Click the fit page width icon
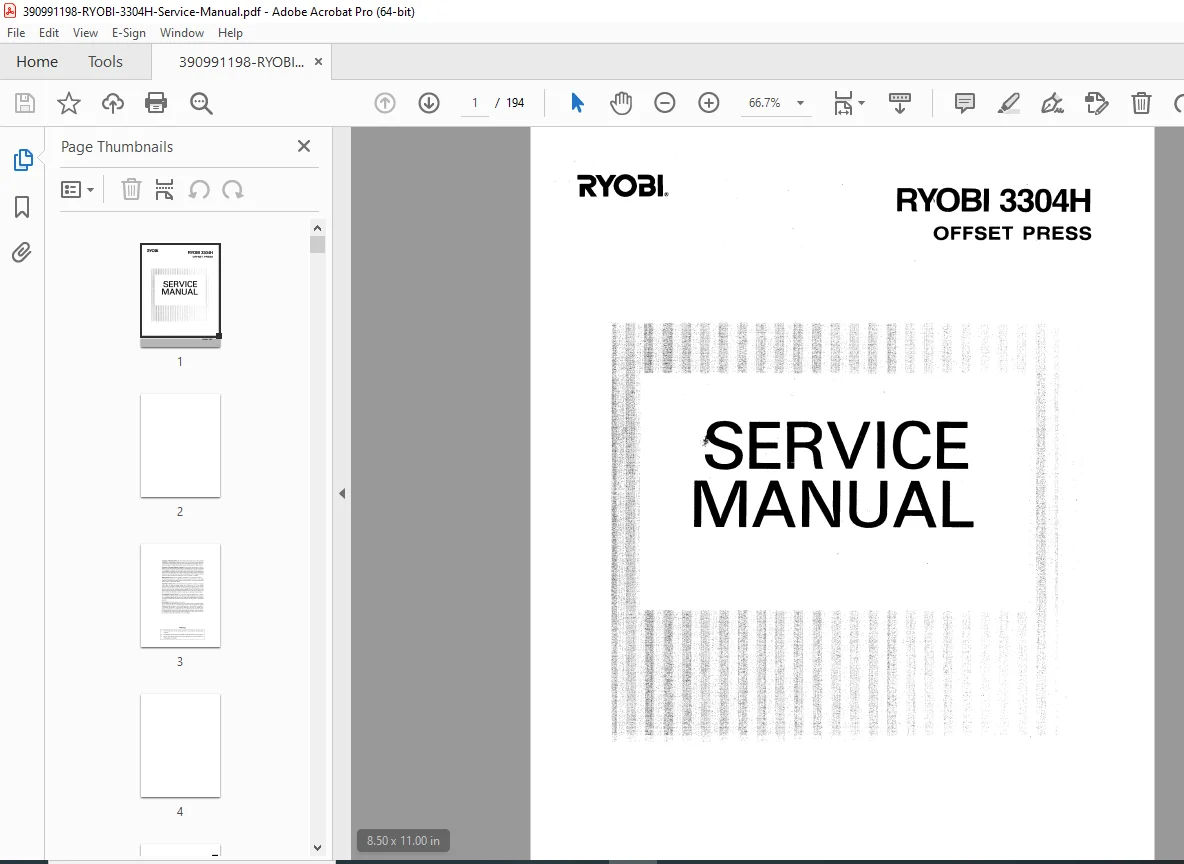Image resolution: width=1184 pixels, height=864 pixels. [x=843, y=103]
